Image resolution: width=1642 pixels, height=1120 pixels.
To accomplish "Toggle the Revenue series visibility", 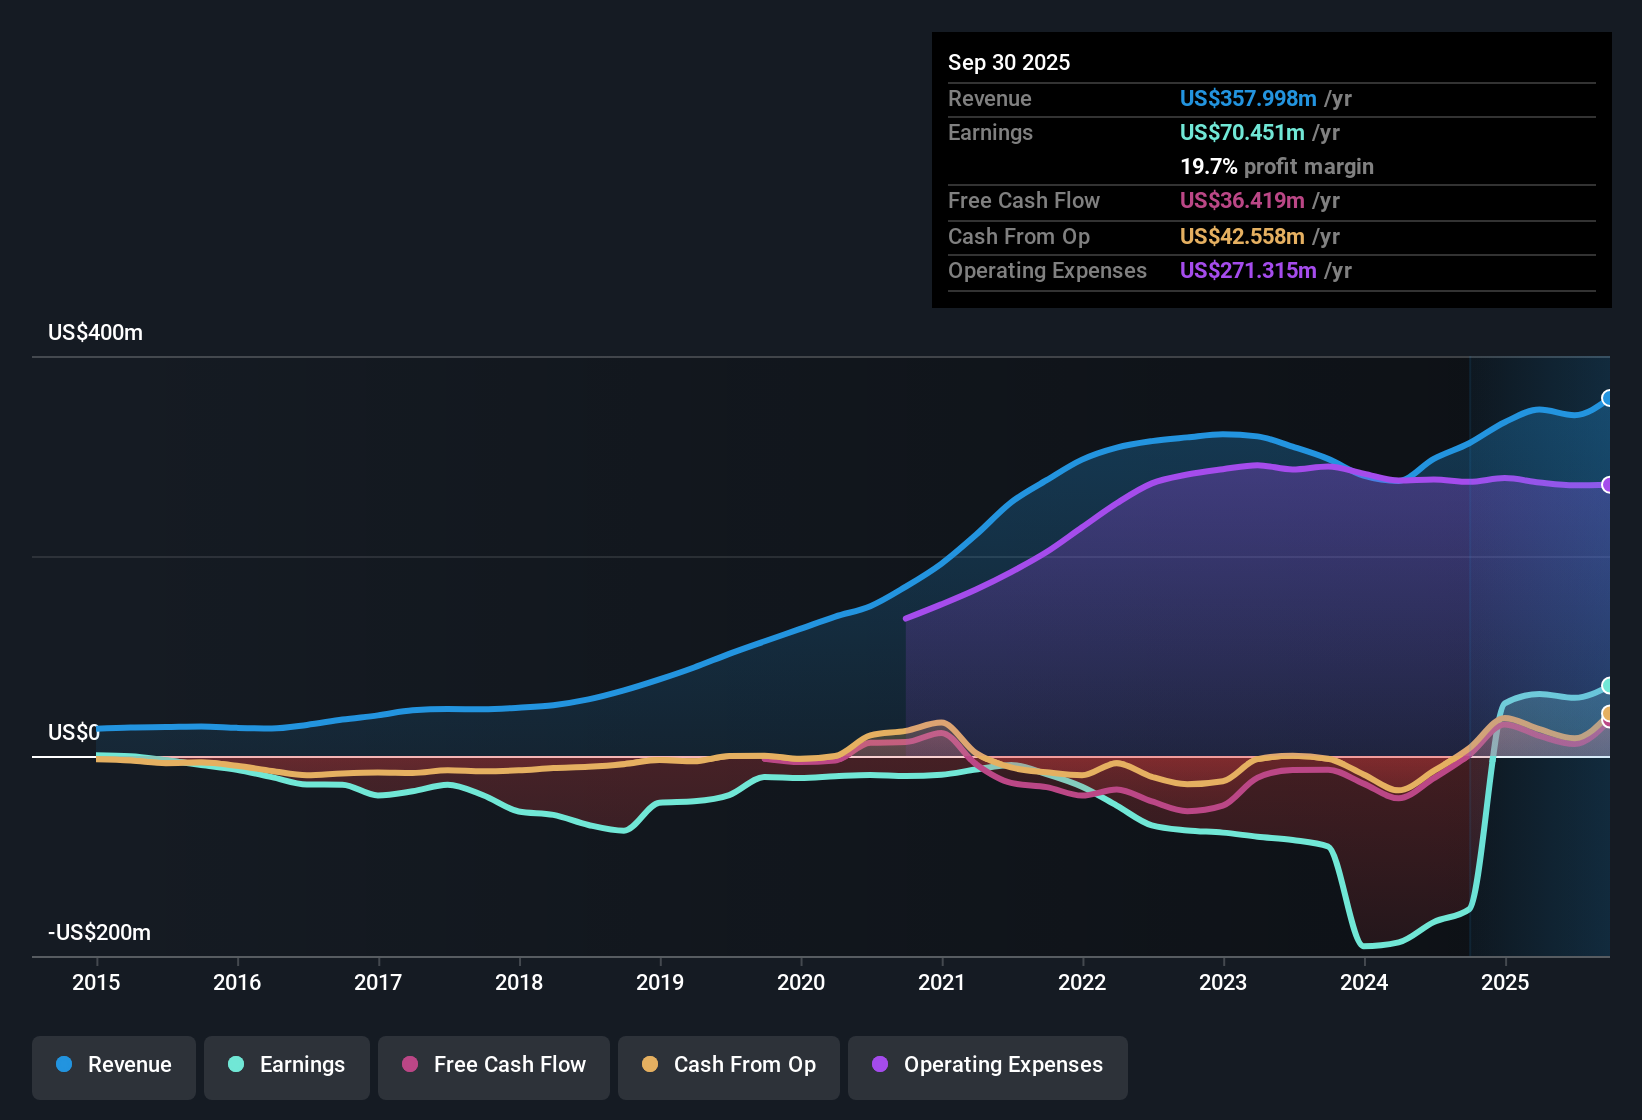I will [x=113, y=1065].
